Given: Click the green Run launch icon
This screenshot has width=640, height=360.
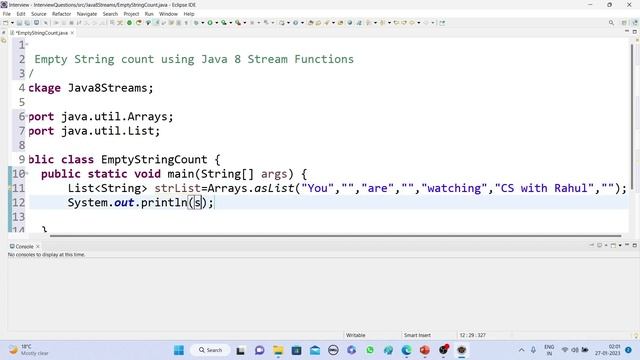Looking at the screenshot, I should coord(210,23).
